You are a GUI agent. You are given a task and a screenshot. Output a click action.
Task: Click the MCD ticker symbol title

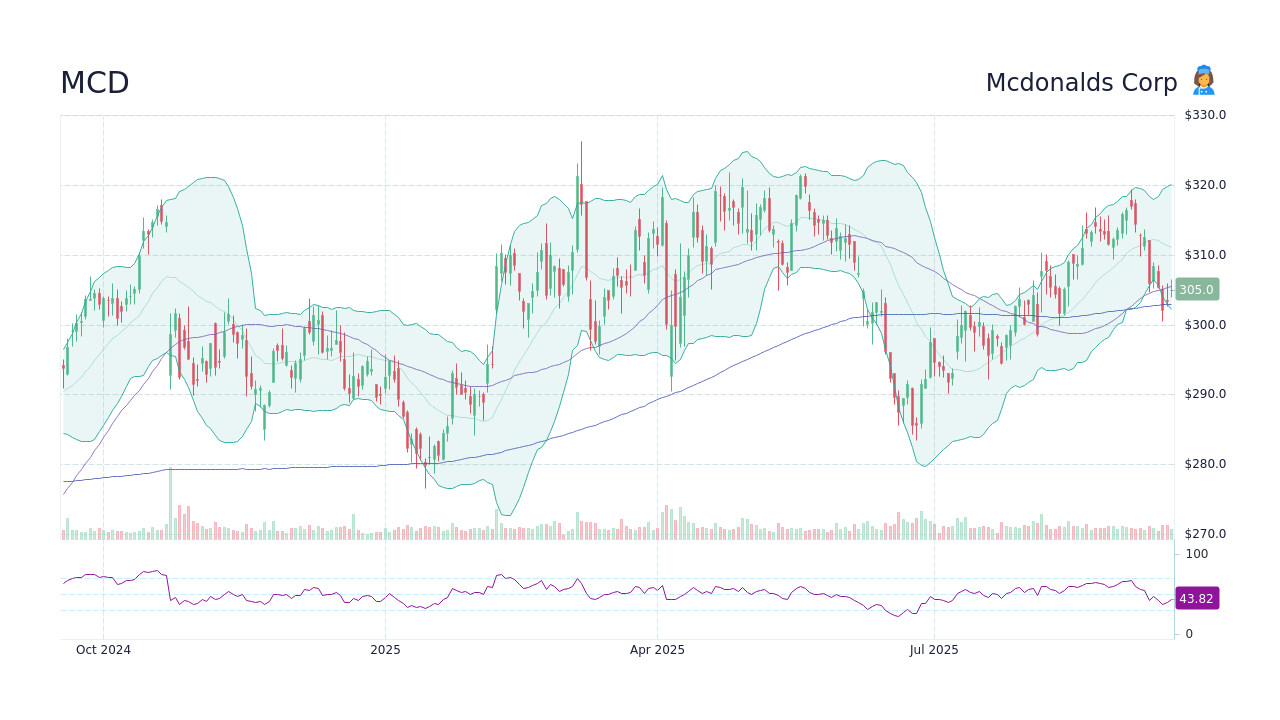pos(95,83)
